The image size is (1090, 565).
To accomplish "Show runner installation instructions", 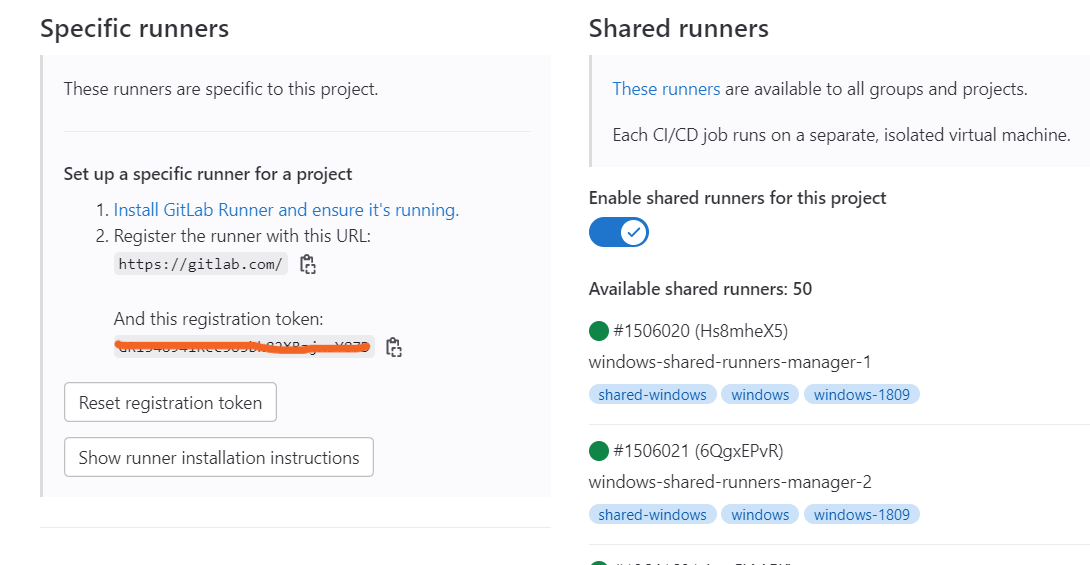I will [x=219, y=457].
